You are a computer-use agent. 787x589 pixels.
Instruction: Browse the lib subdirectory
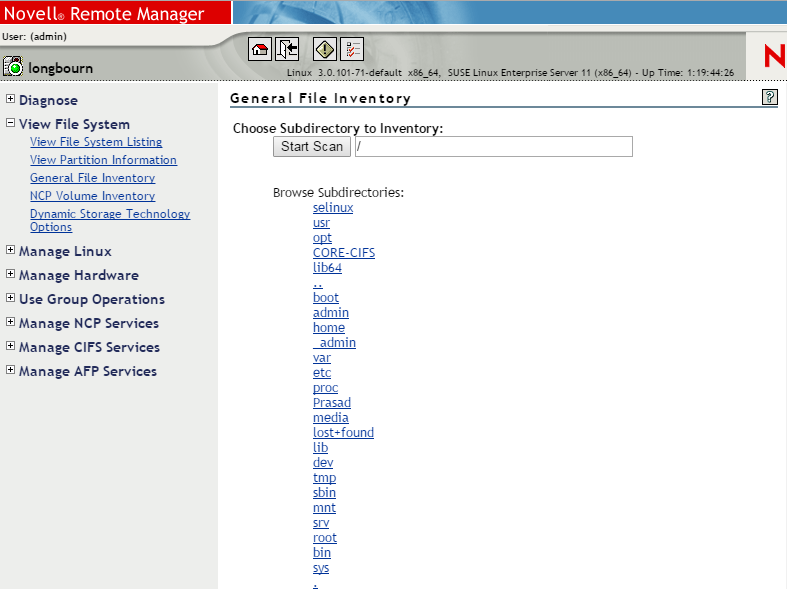(x=320, y=448)
